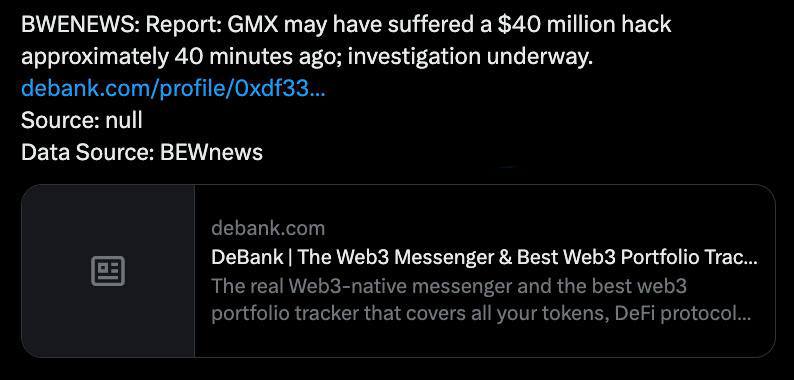Click the 'BEWnews' data source name
The image size is (794, 380).
[x=211, y=152]
